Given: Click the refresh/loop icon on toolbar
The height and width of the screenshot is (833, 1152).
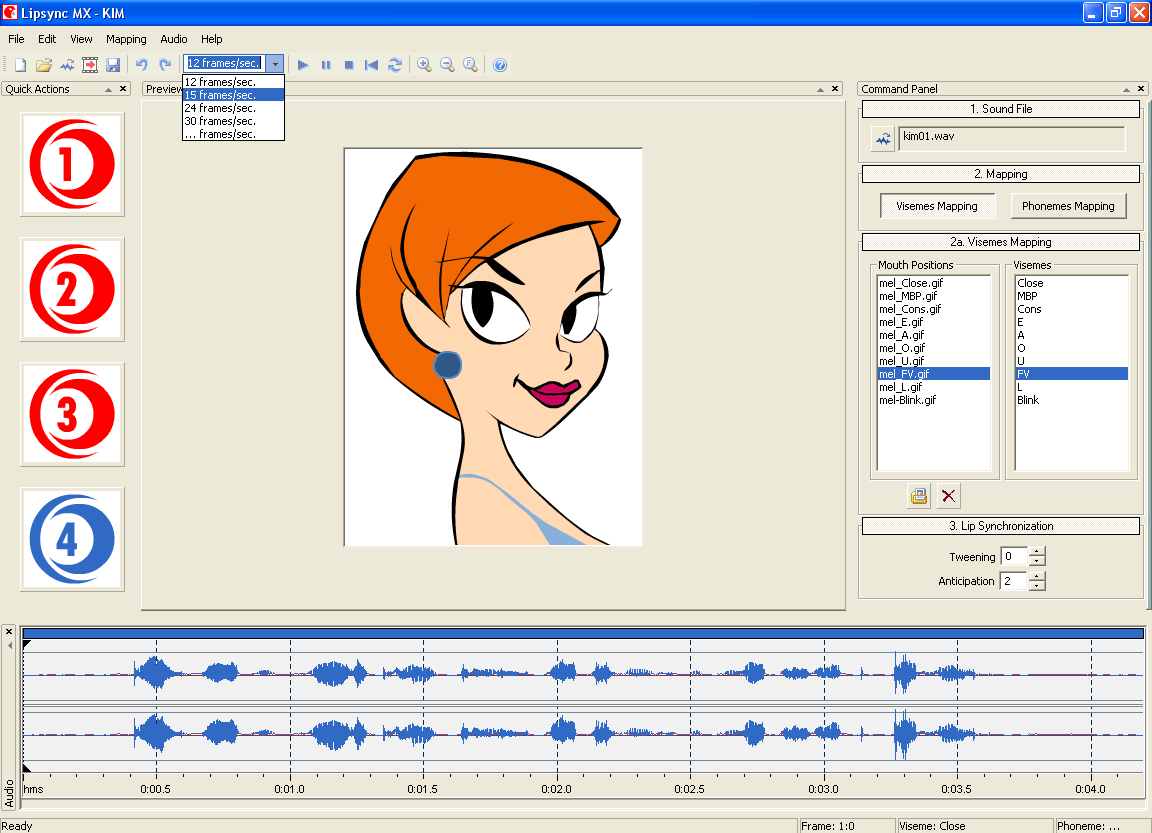Looking at the screenshot, I should coord(394,64).
